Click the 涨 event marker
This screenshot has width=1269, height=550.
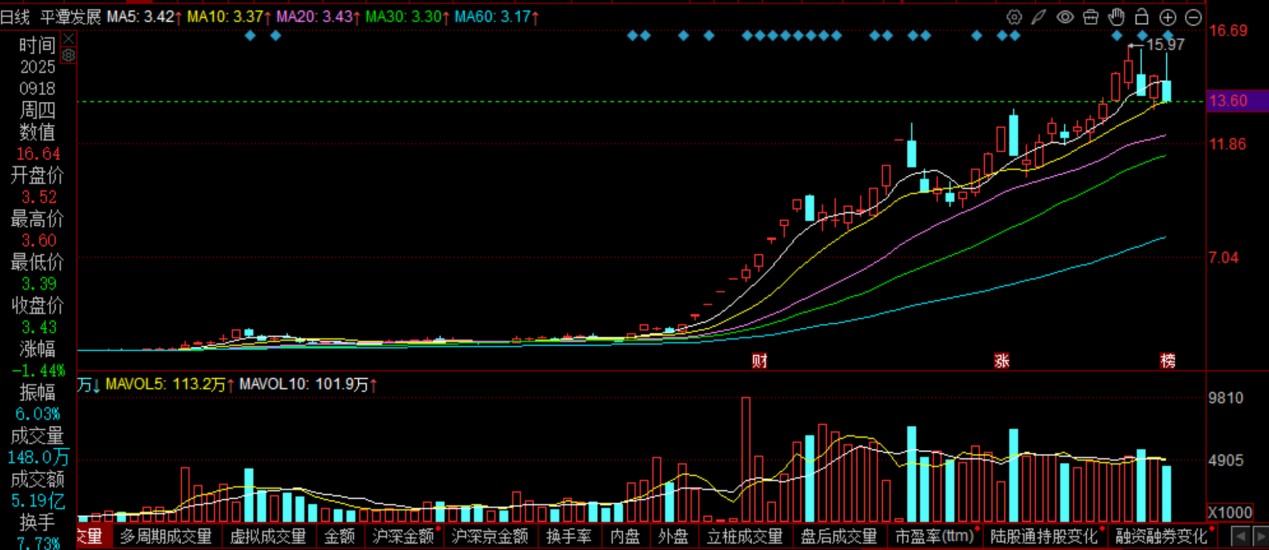(1002, 360)
